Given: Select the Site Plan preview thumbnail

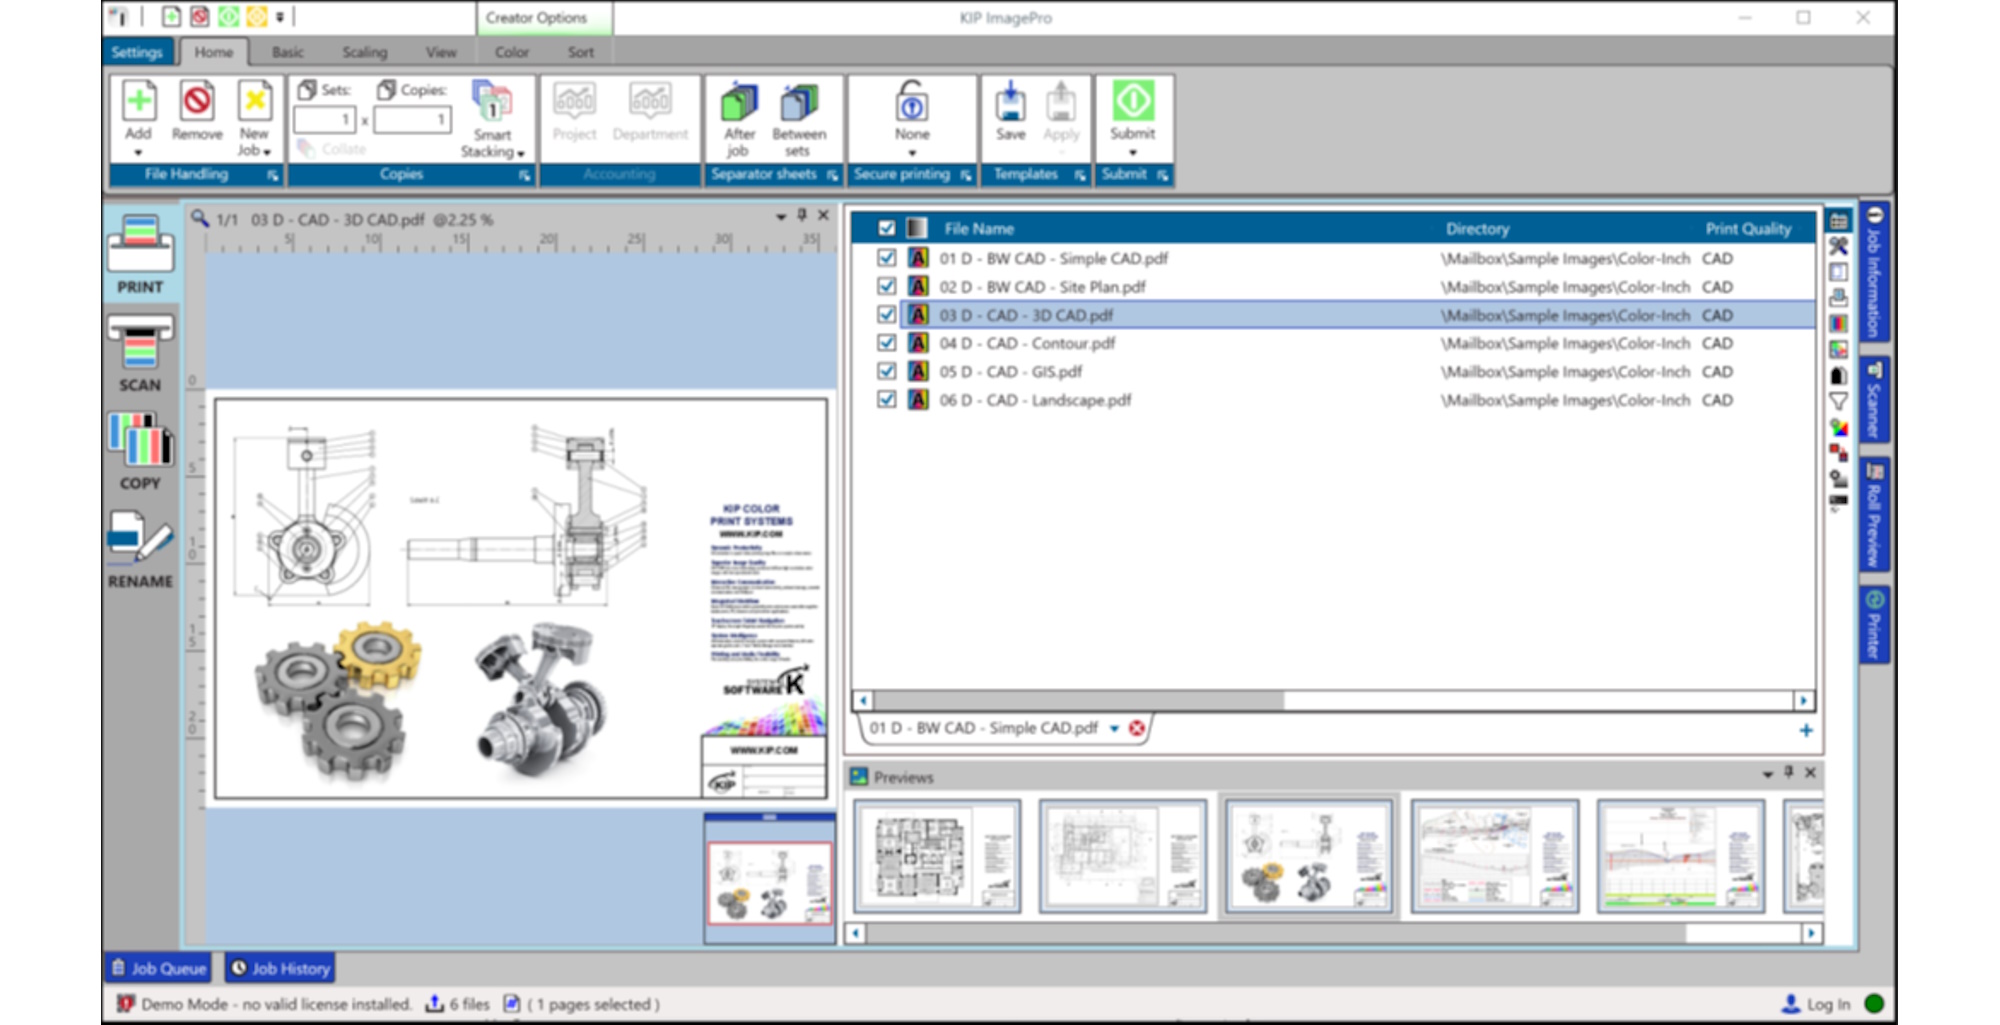Looking at the screenshot, I should (1122, 855).
